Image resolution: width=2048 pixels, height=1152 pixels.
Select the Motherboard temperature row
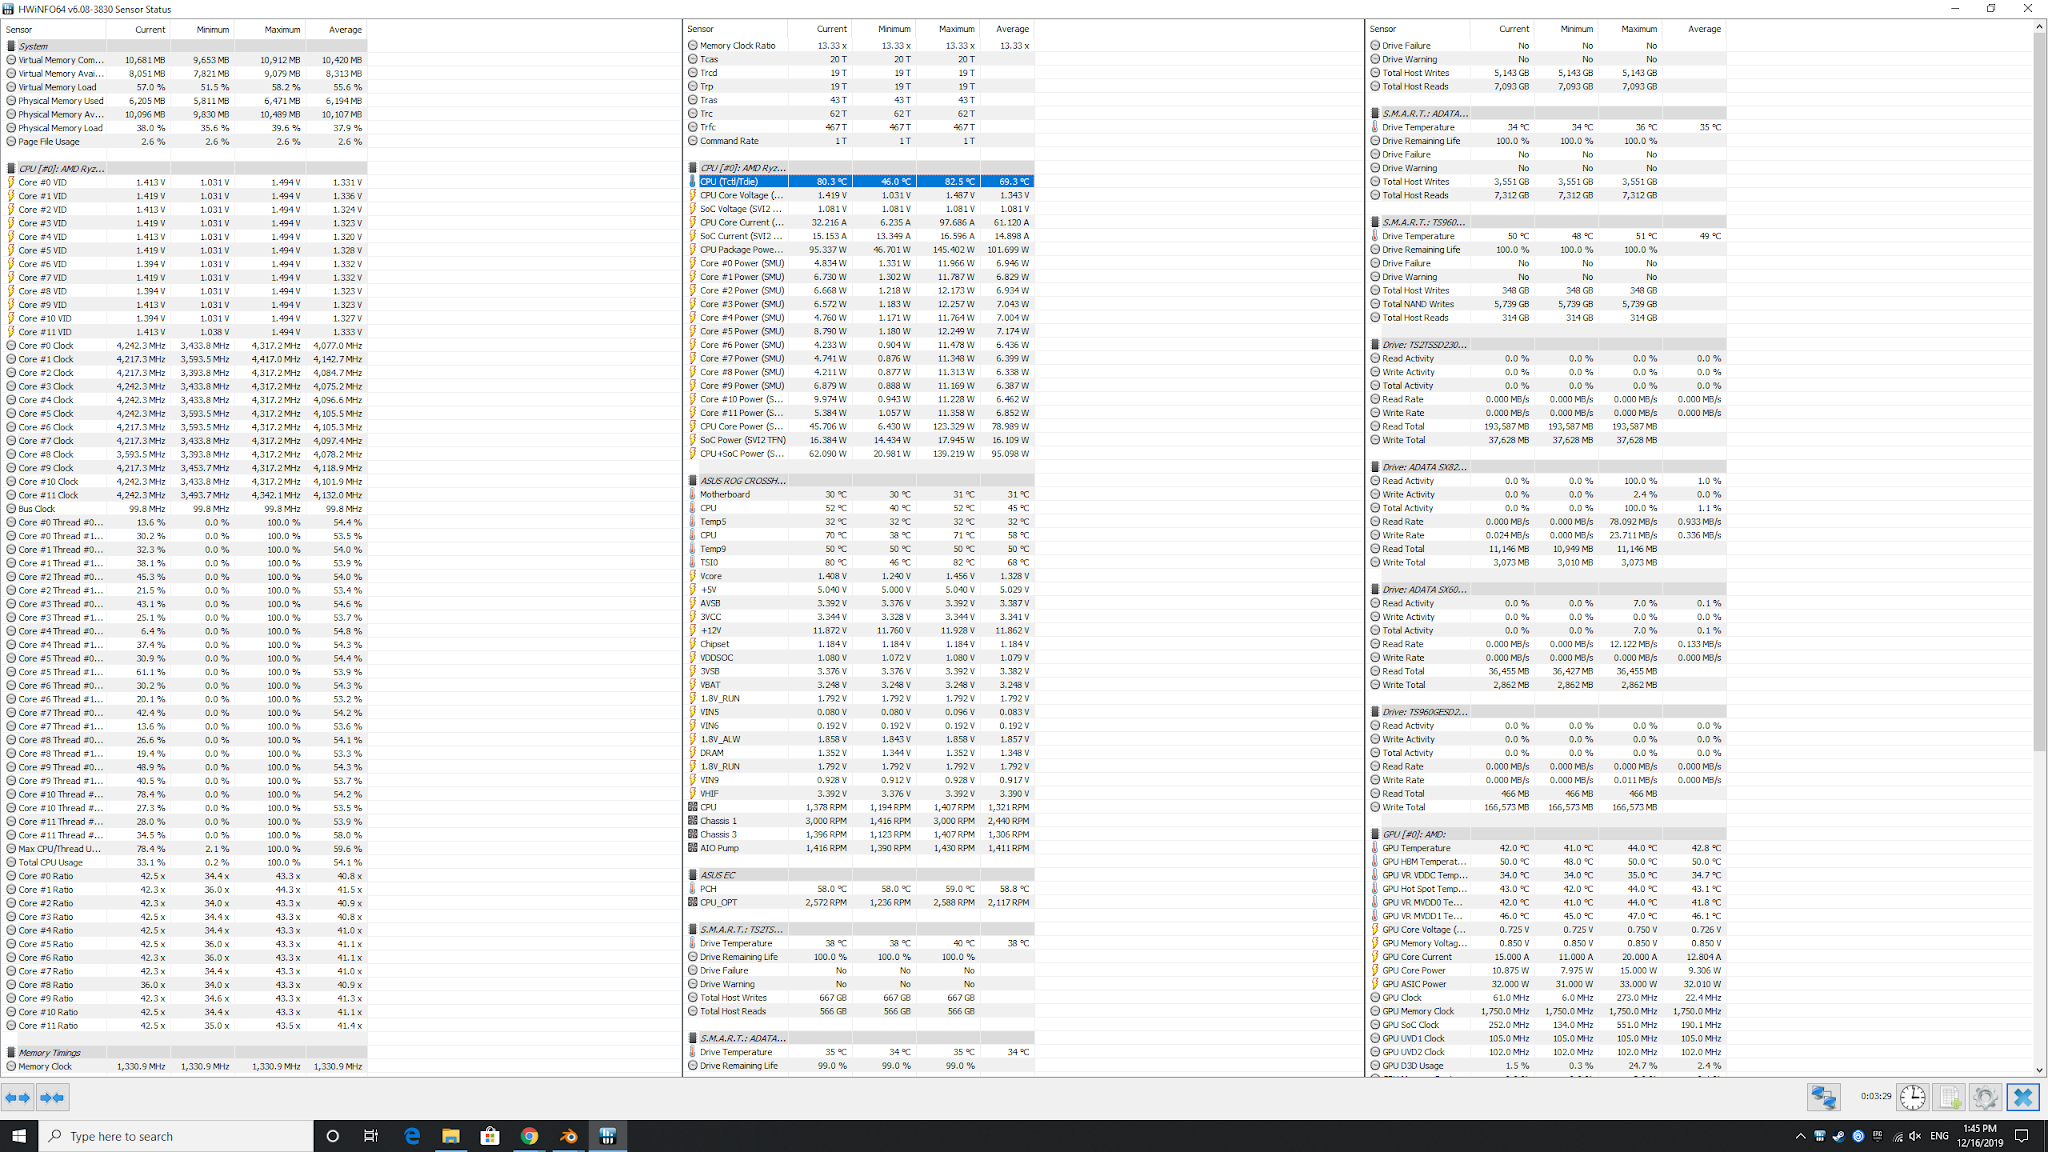[x=860, y=495]
